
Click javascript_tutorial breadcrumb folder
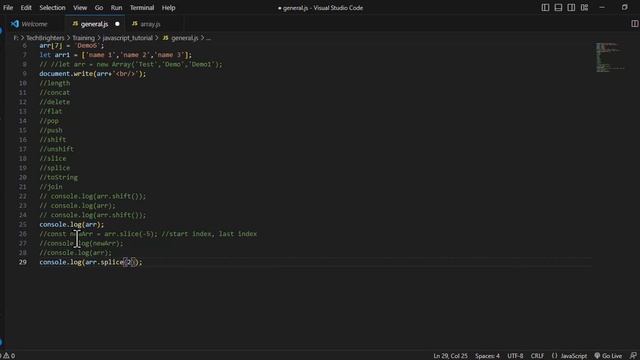coord(127,38)
